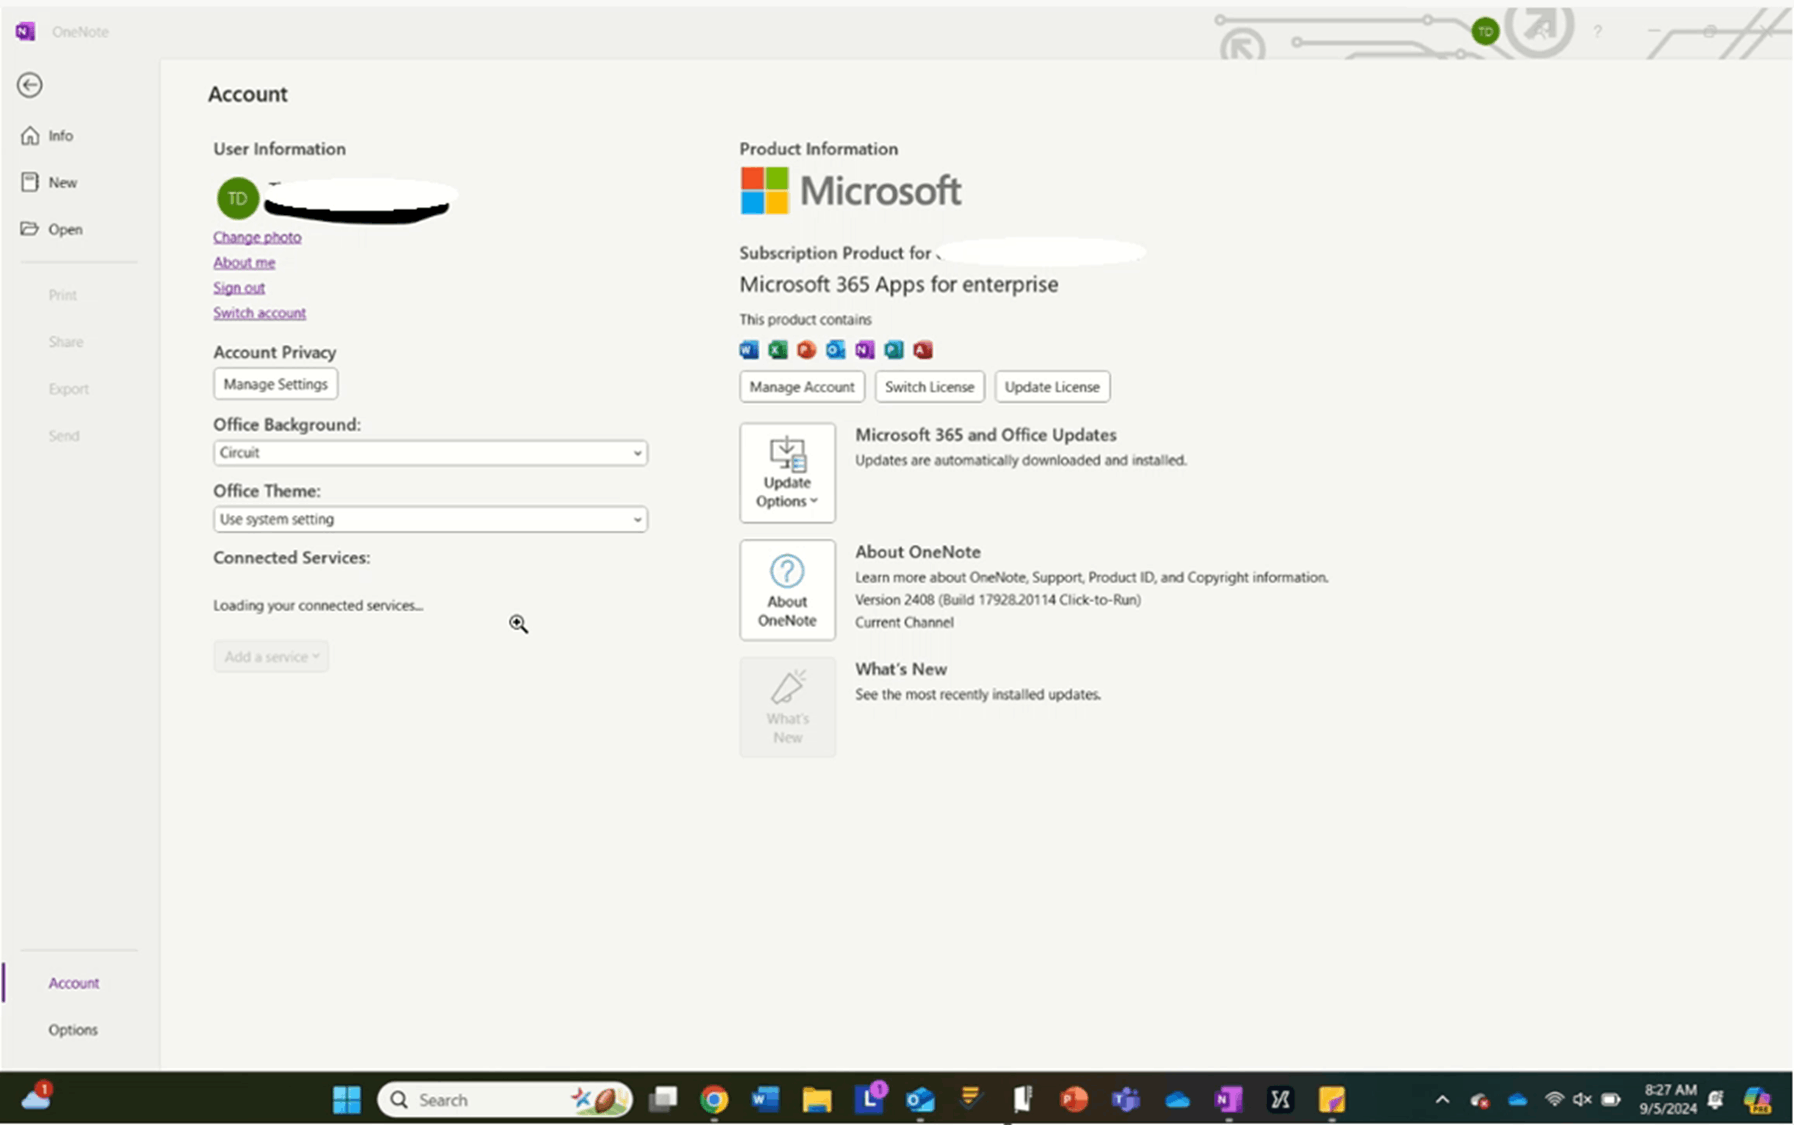Open the Info page
The width and height of the screenshot is (1794, 1125).
point(48,135)
